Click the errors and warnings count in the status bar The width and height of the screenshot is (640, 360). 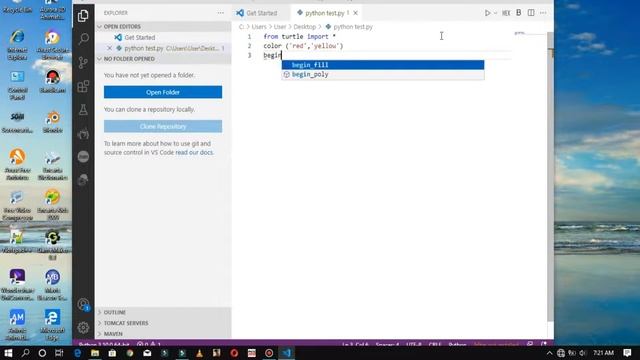pyautogui.click(x=149, y=344)
